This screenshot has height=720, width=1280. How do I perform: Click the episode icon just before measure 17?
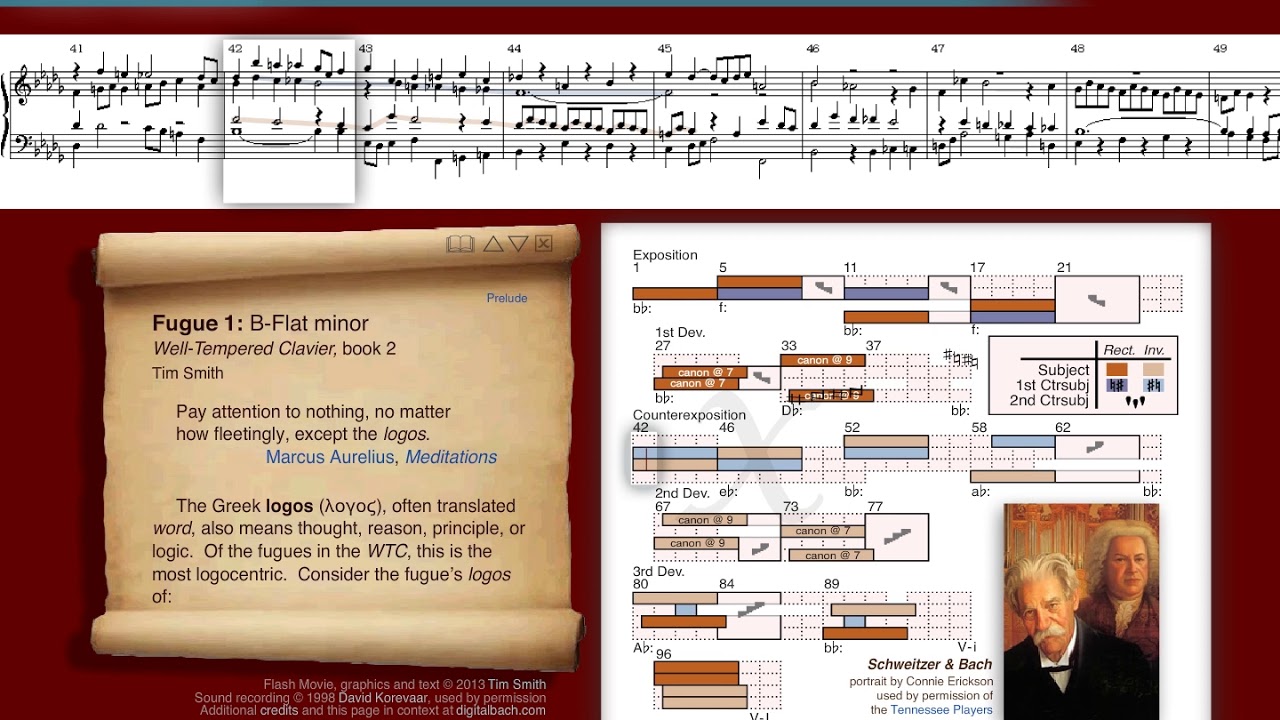coord(949,288)
